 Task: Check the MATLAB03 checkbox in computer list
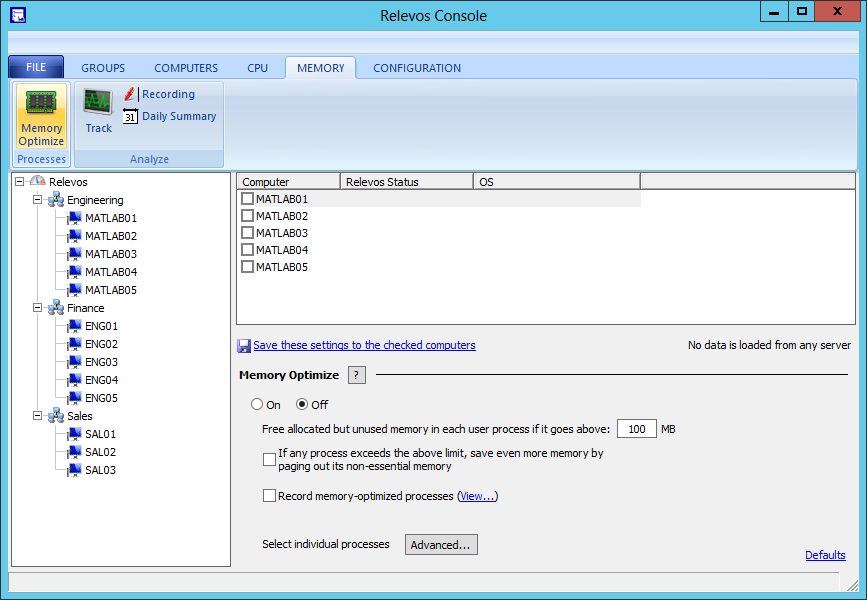pyautogui.click(x=248, y=233)
